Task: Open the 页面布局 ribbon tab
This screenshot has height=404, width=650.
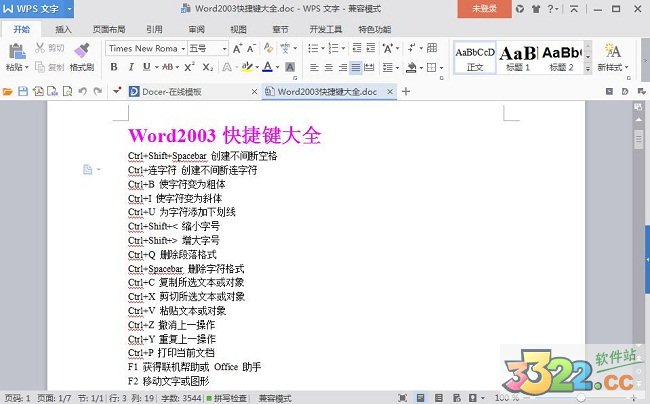Action: (x=109, y=29)
